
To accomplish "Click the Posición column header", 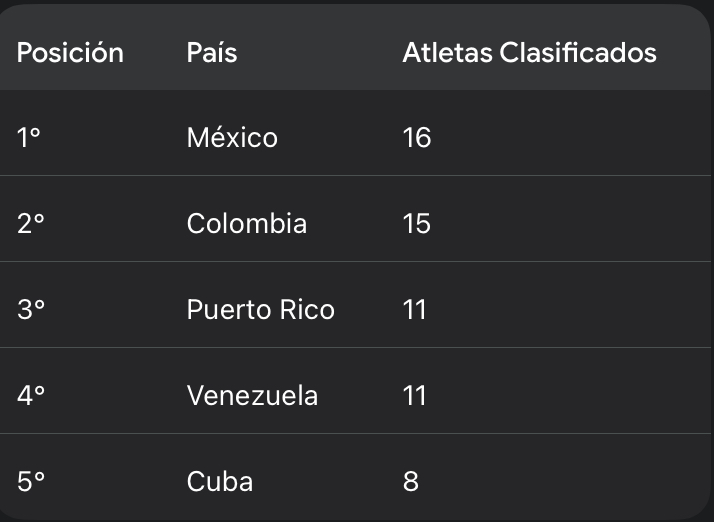I will point(70,52).
